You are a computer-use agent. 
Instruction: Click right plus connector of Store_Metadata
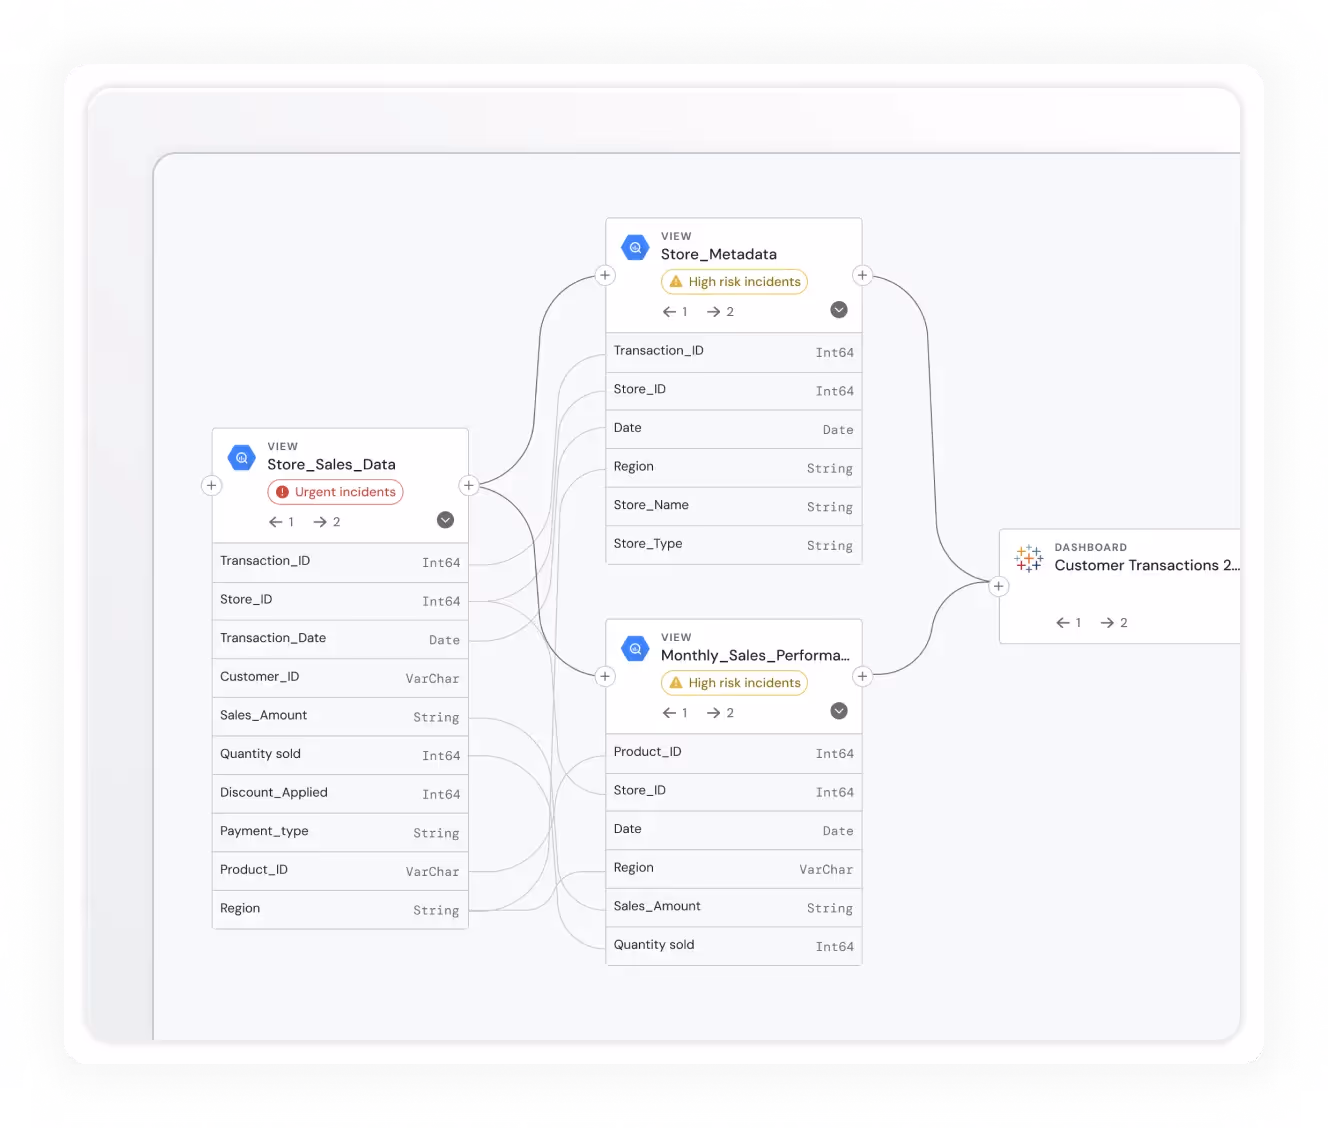[862, 275]
